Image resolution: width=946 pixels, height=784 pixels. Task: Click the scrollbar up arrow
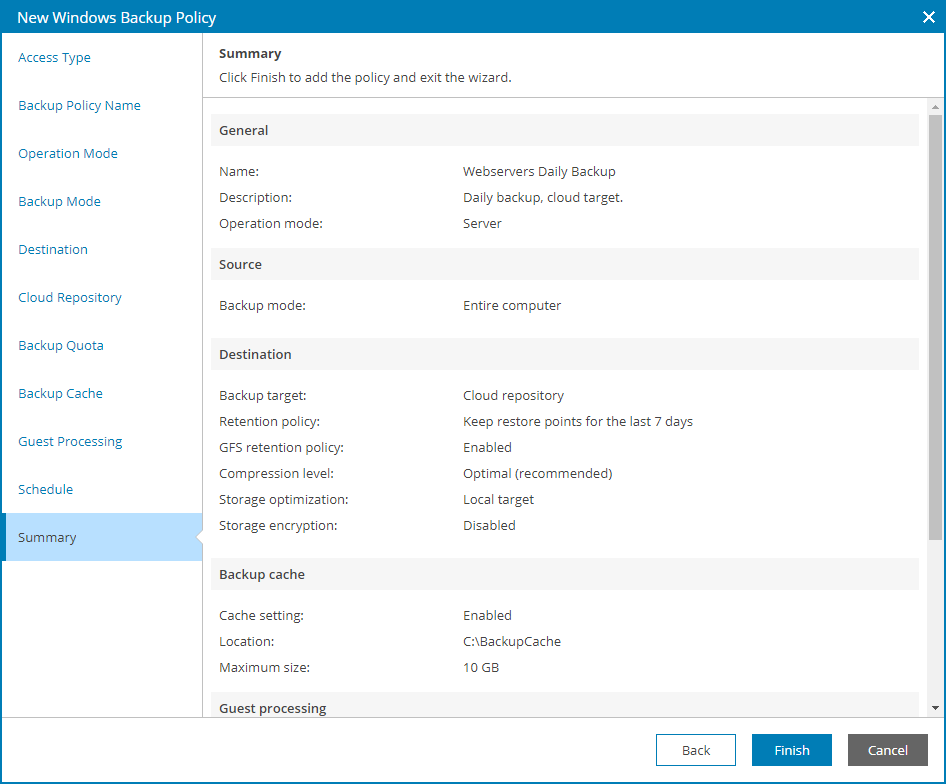935,107
